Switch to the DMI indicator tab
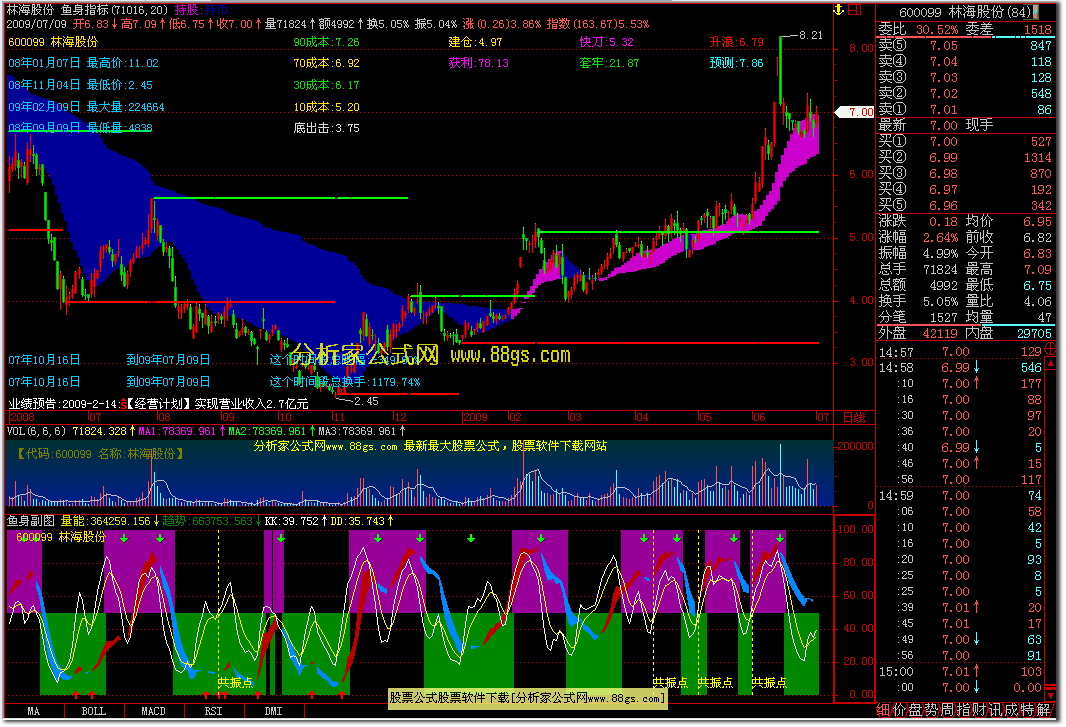 click(x=273, y=711)
